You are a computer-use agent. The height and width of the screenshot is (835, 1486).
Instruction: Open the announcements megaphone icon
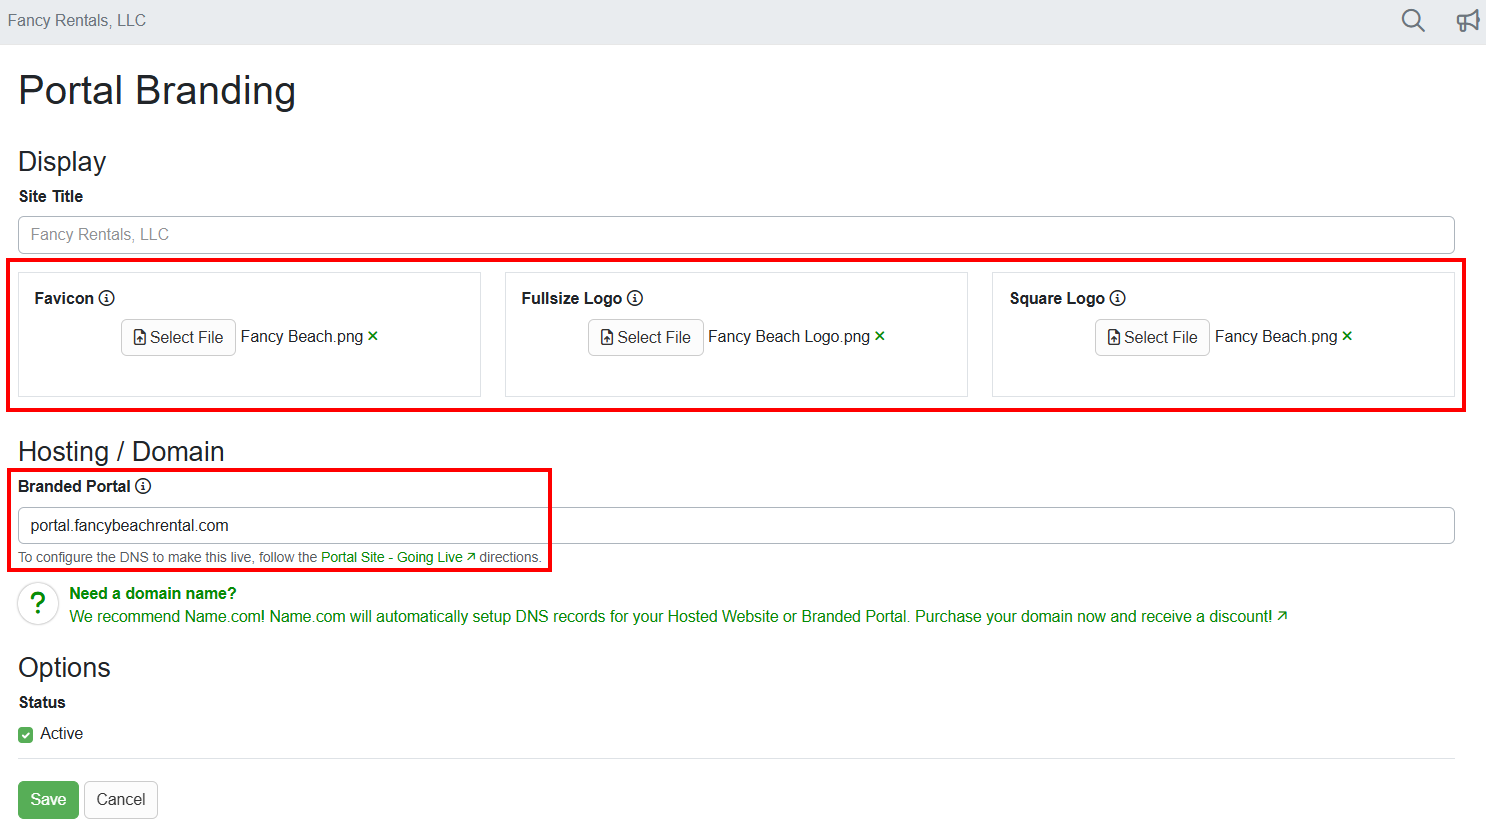[1467, 21]
